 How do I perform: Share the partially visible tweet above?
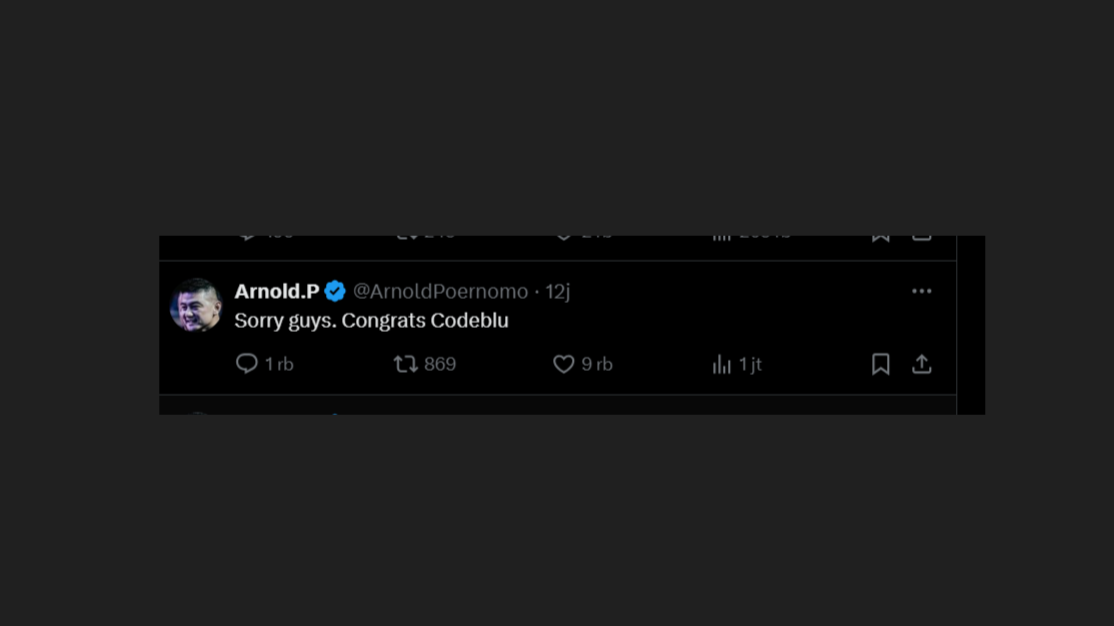pos(922,237)
